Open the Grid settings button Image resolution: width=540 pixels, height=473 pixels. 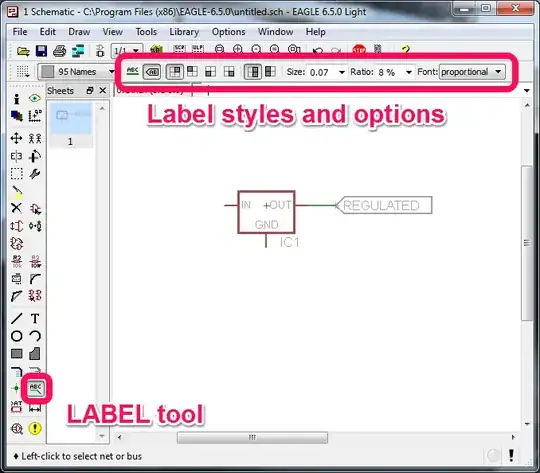pos(23,72)
